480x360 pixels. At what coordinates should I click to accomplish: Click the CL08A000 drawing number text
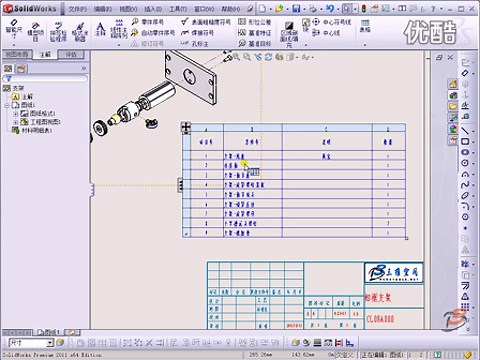(380, 319)
